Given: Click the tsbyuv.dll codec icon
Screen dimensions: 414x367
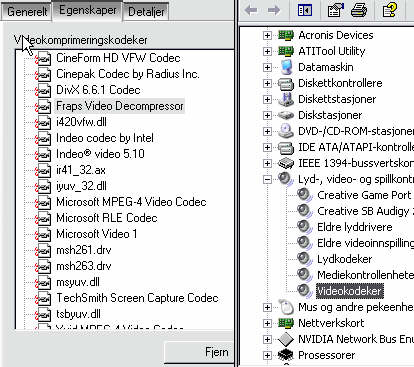Looking at the screenshot, I should (43, 315).
